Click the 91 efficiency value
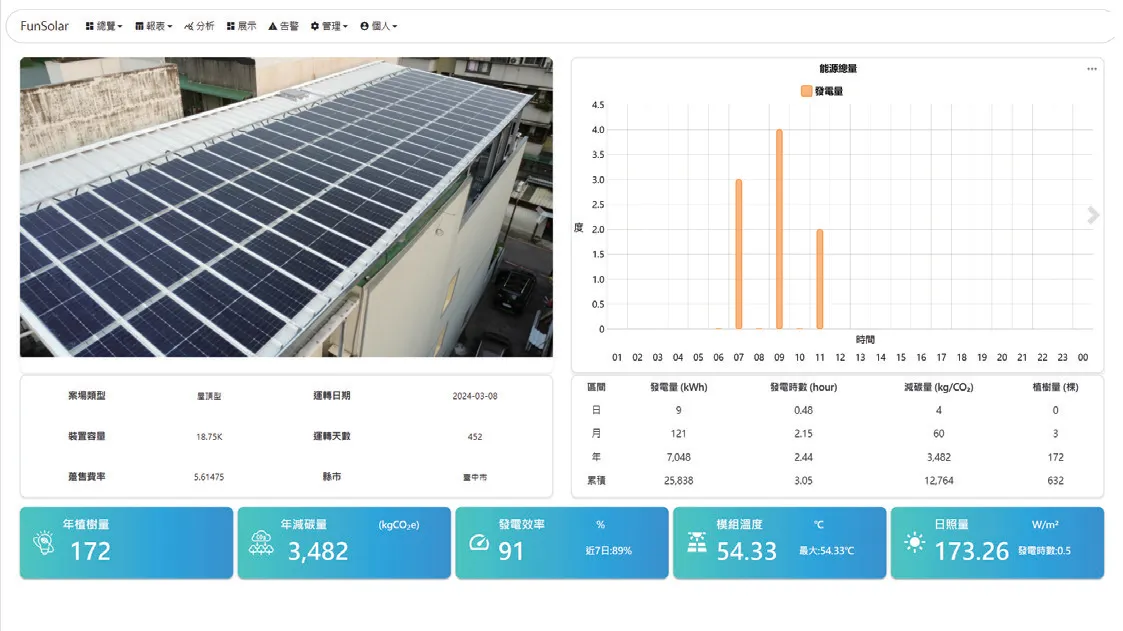The image size is (1123, 631). tap(511, 551)
